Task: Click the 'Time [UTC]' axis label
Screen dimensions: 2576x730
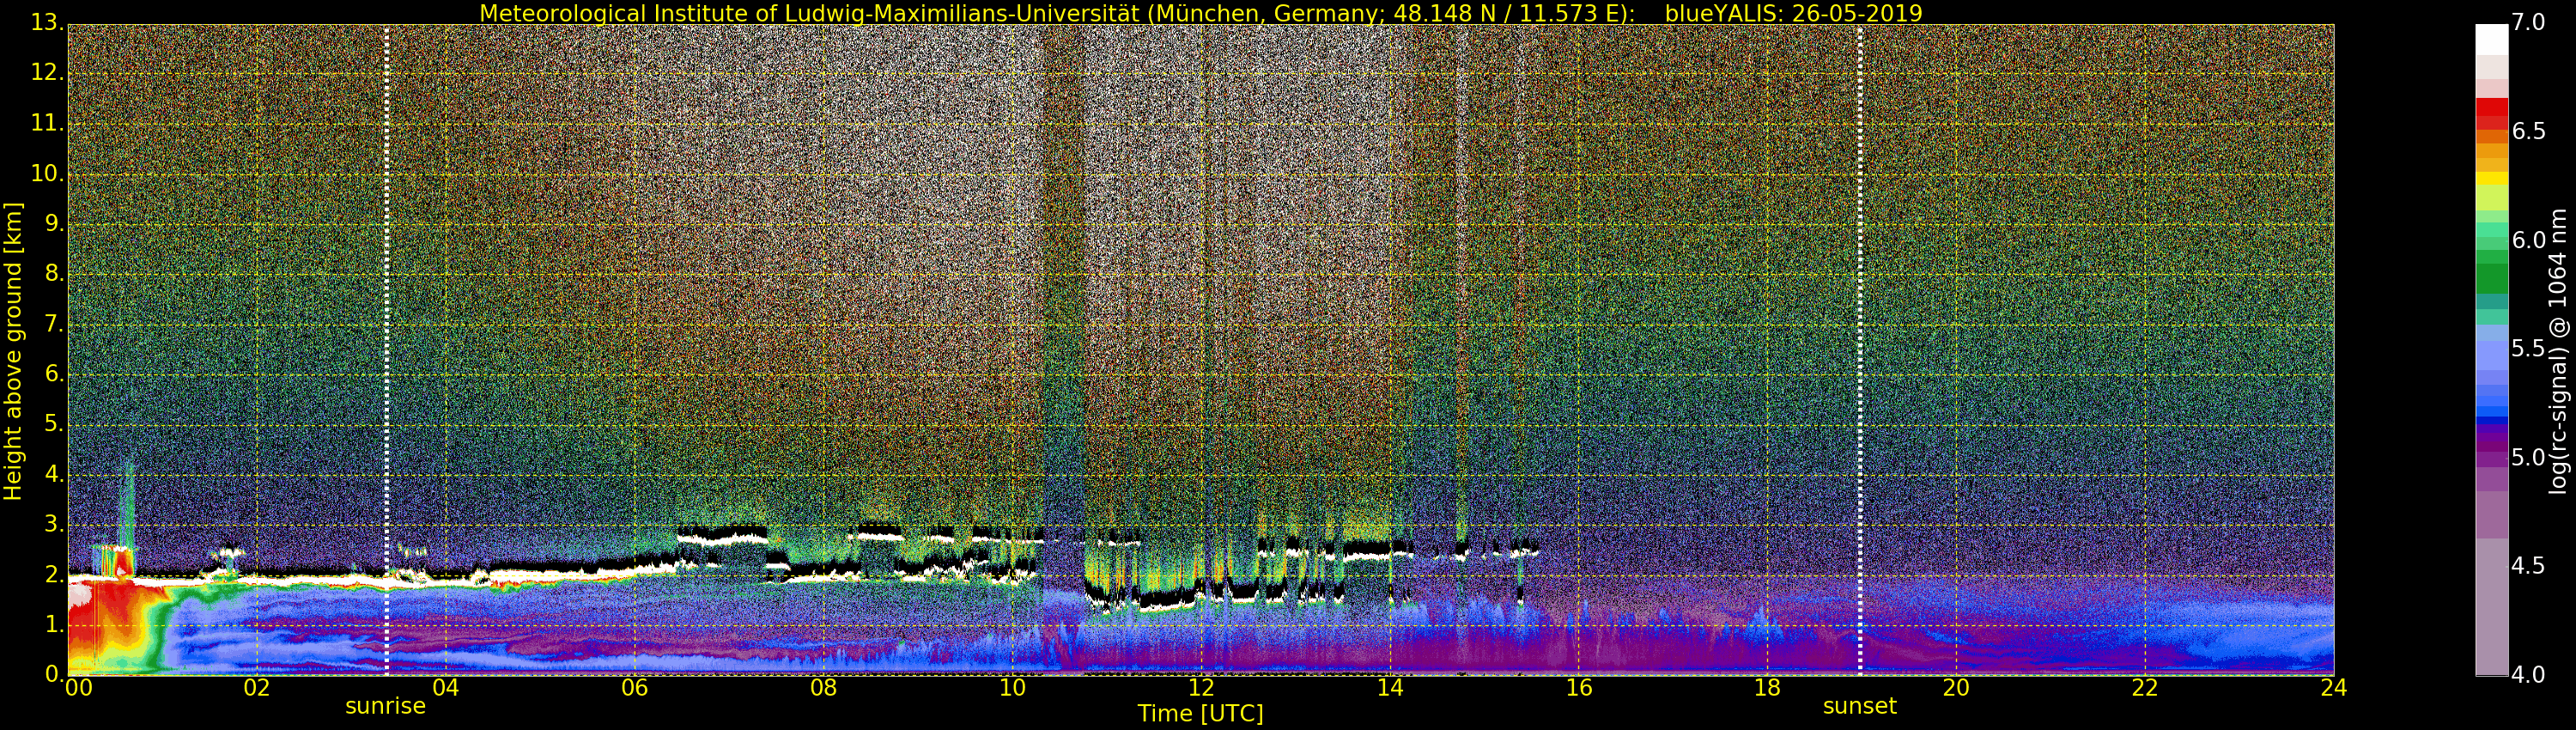Action: coord(1200,714)
